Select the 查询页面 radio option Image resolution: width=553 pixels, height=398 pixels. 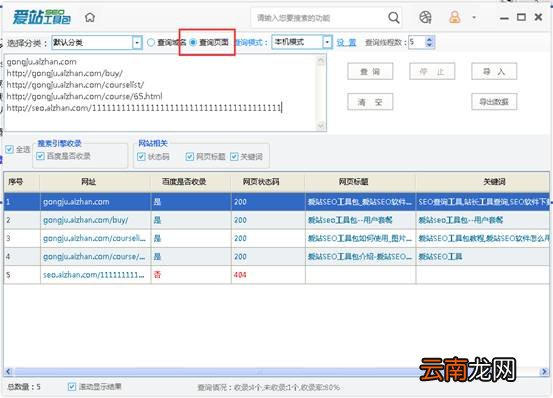(193, 43)
